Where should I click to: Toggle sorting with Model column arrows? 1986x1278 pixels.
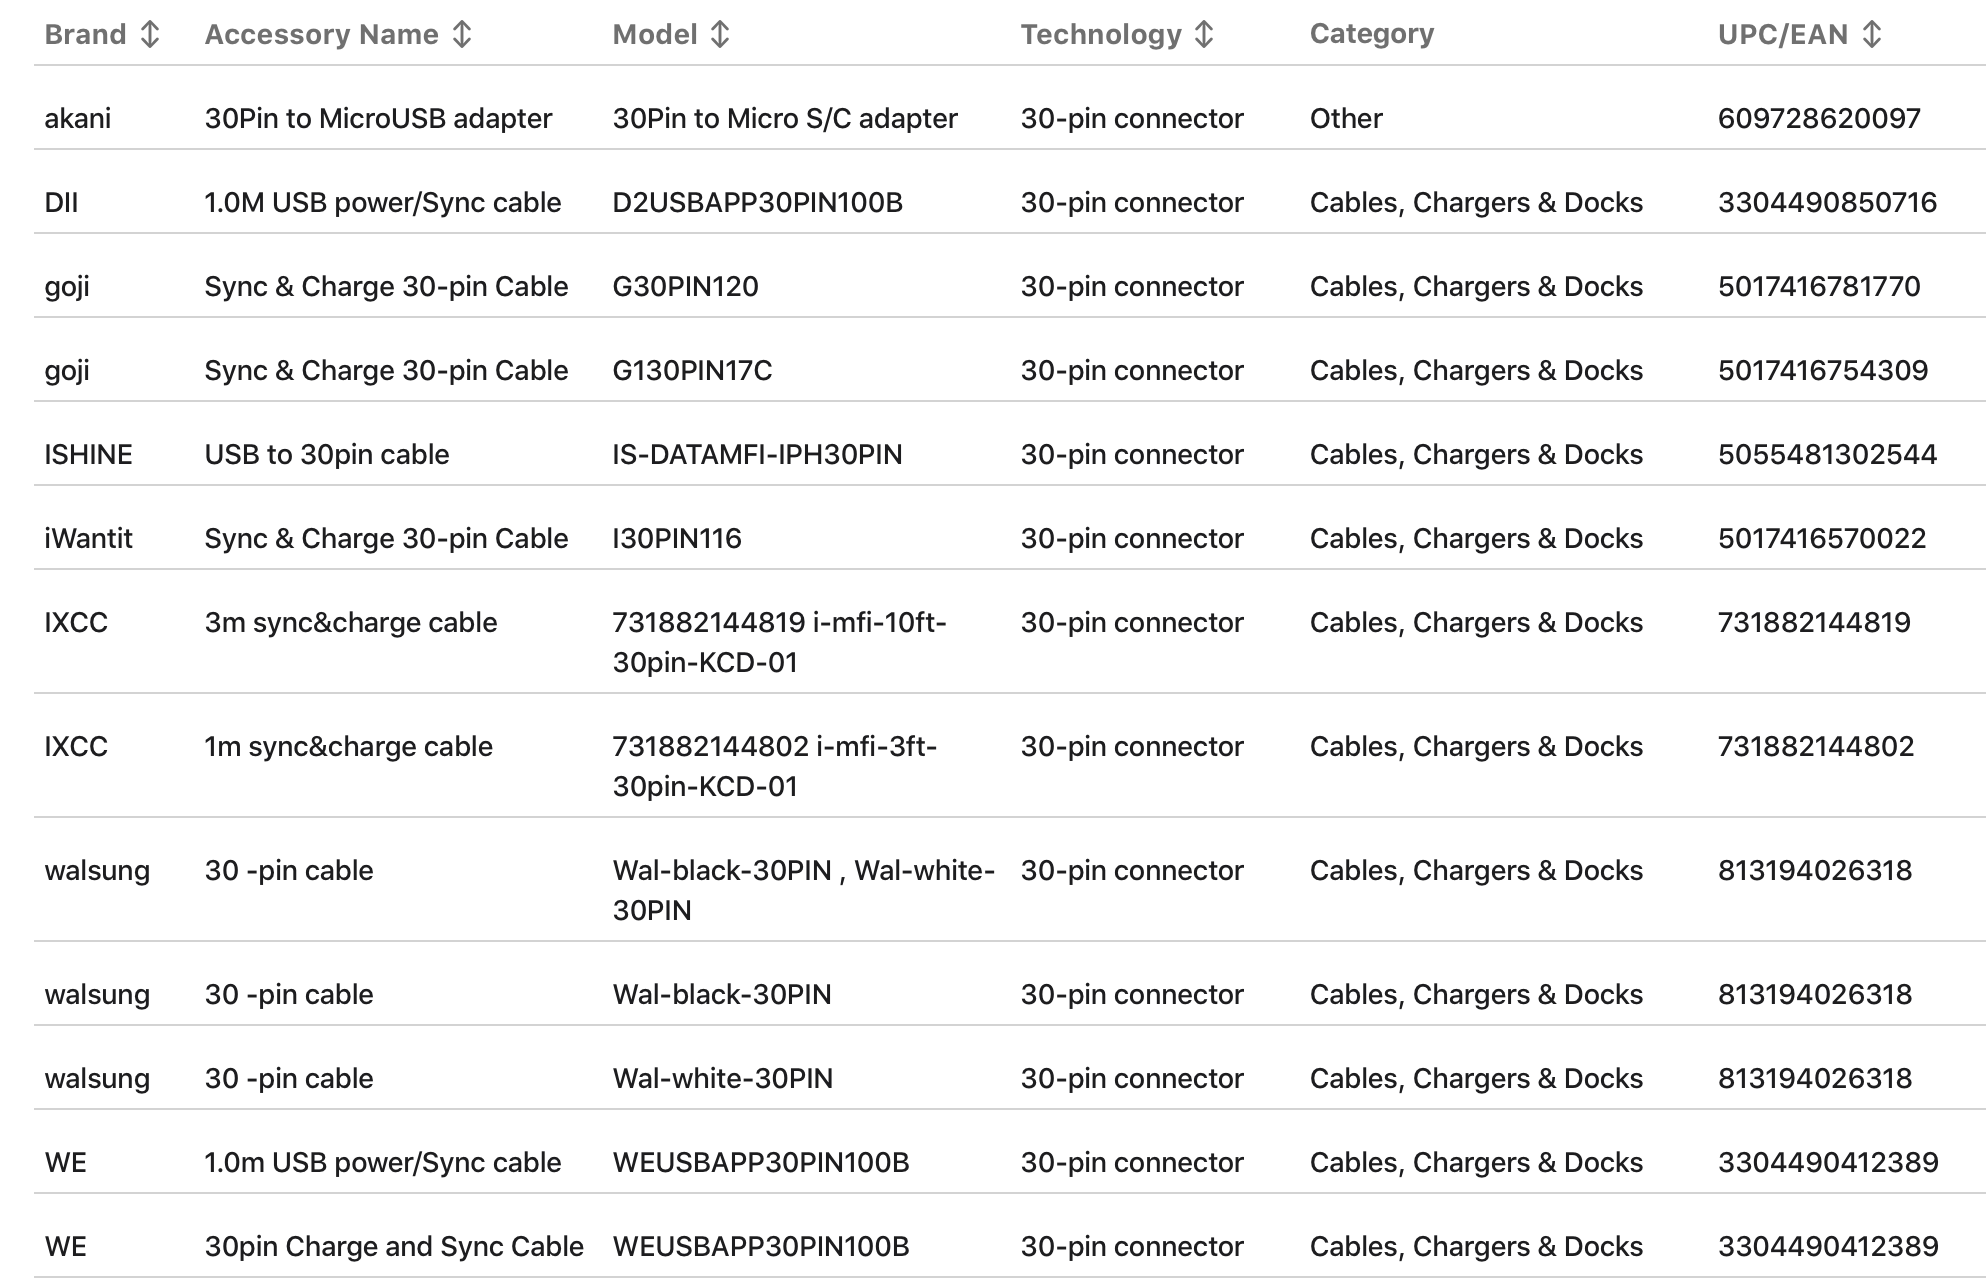[x=720, y=35]
